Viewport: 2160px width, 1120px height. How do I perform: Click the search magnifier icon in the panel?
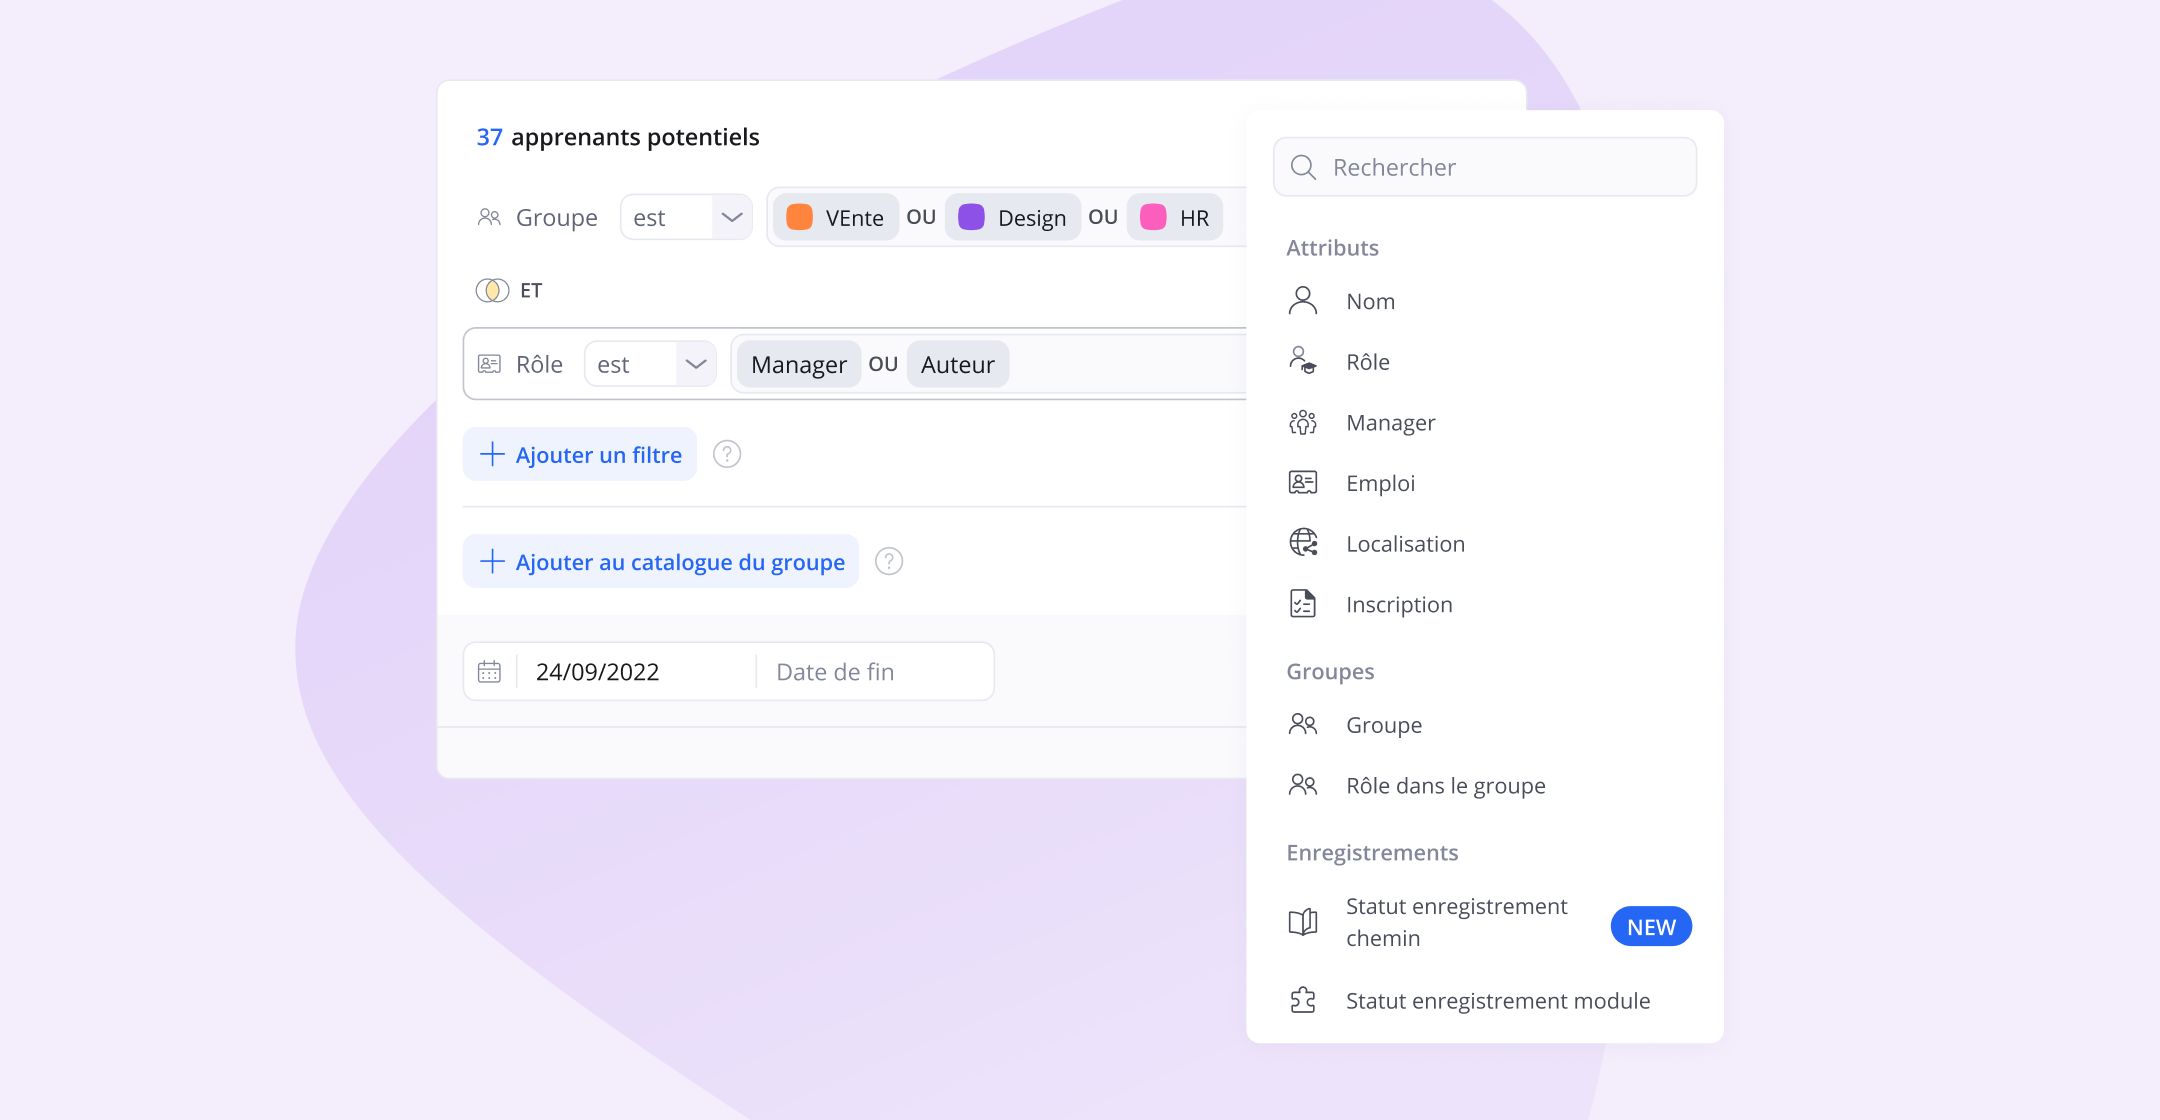pos(1303,166)
